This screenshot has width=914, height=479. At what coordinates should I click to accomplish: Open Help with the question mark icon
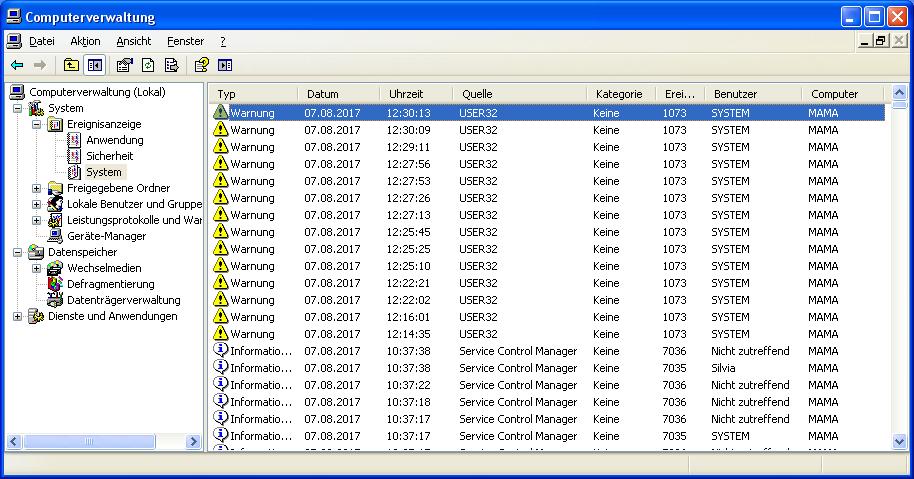click(202, 65)
